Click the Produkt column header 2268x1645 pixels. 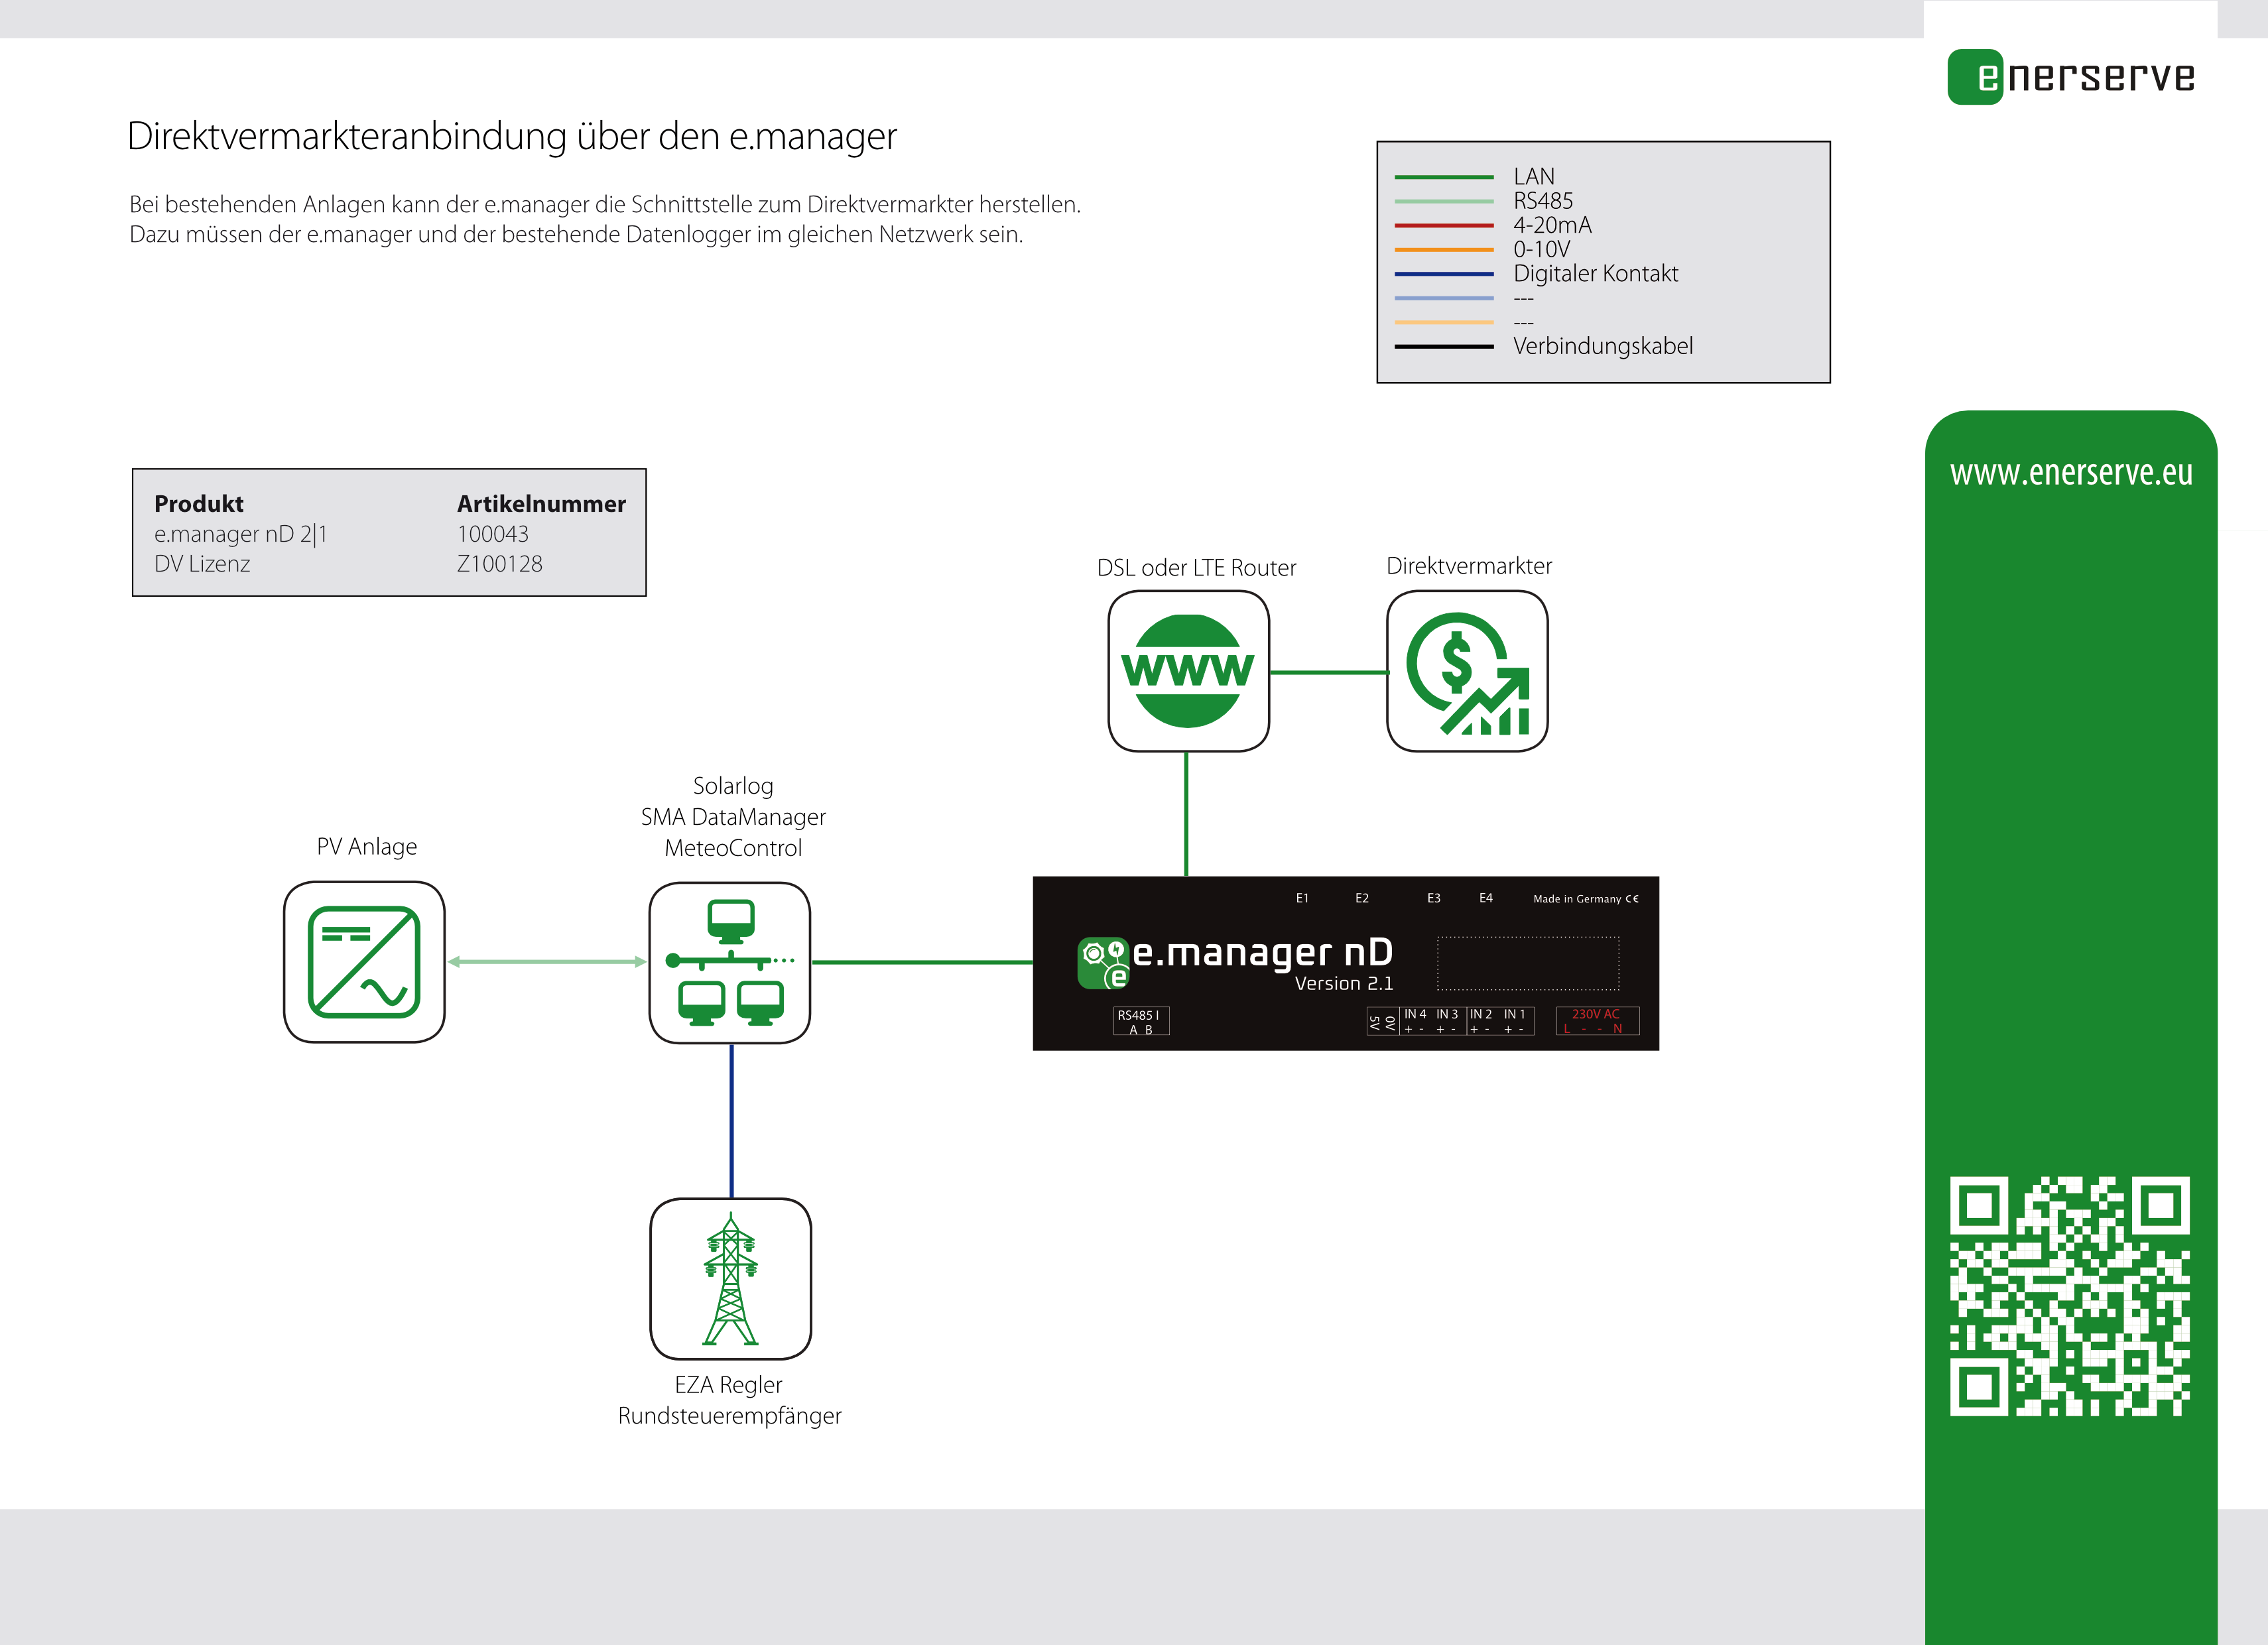[x=199, y=504]
